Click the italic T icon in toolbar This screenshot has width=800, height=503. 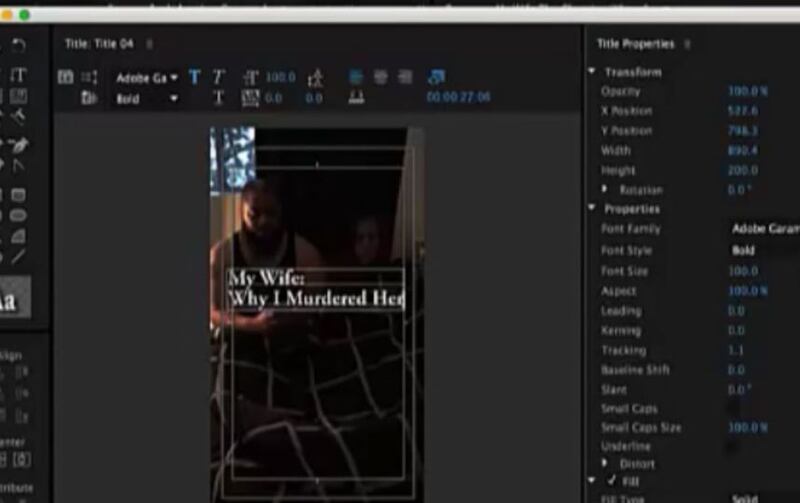[x=218, y=77]
